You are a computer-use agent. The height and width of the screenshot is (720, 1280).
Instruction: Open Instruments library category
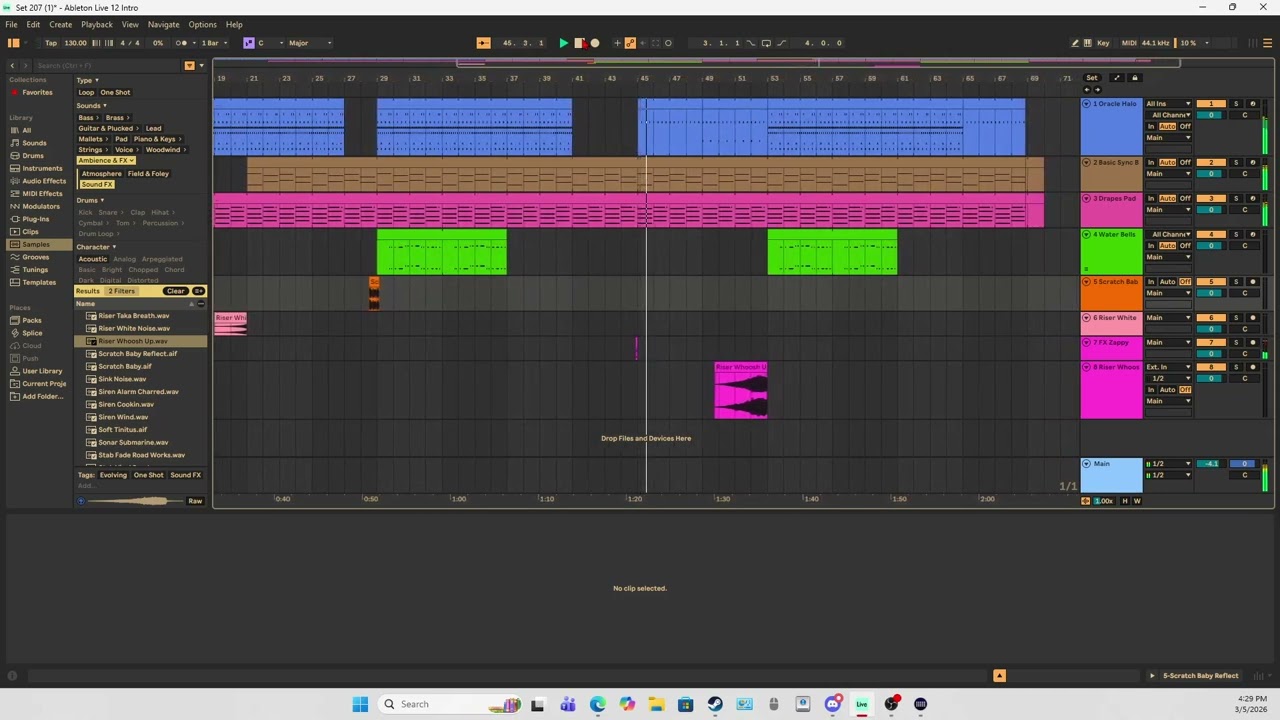click(x=42, y=168)
